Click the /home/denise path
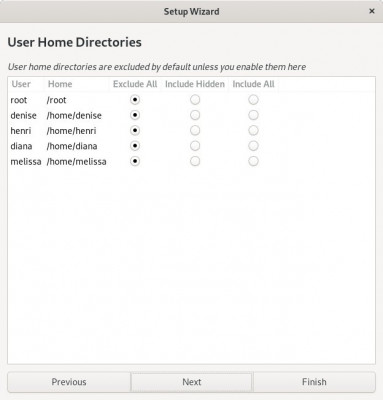The image size is (383, 400). (x=74, y=115)
